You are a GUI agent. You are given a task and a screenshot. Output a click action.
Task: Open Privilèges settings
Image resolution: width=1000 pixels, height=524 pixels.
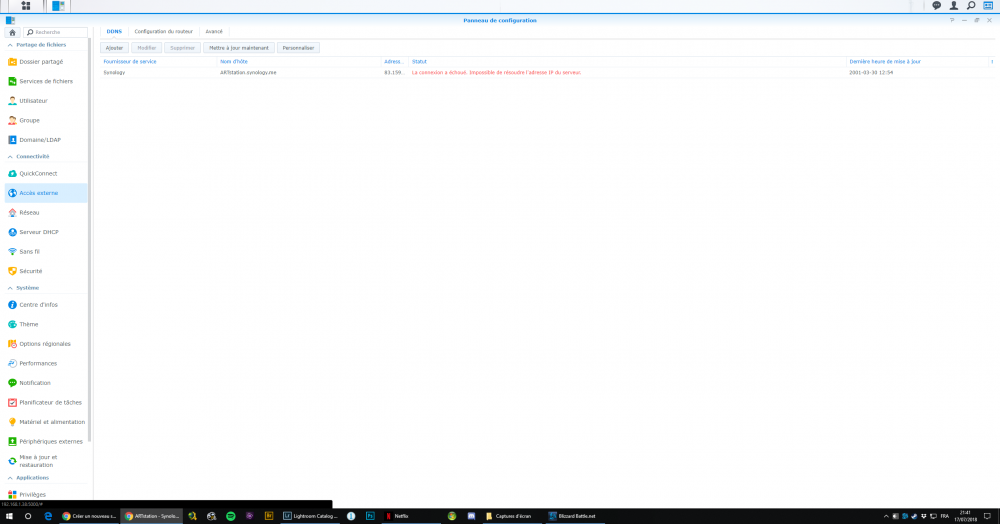(46, 495)
